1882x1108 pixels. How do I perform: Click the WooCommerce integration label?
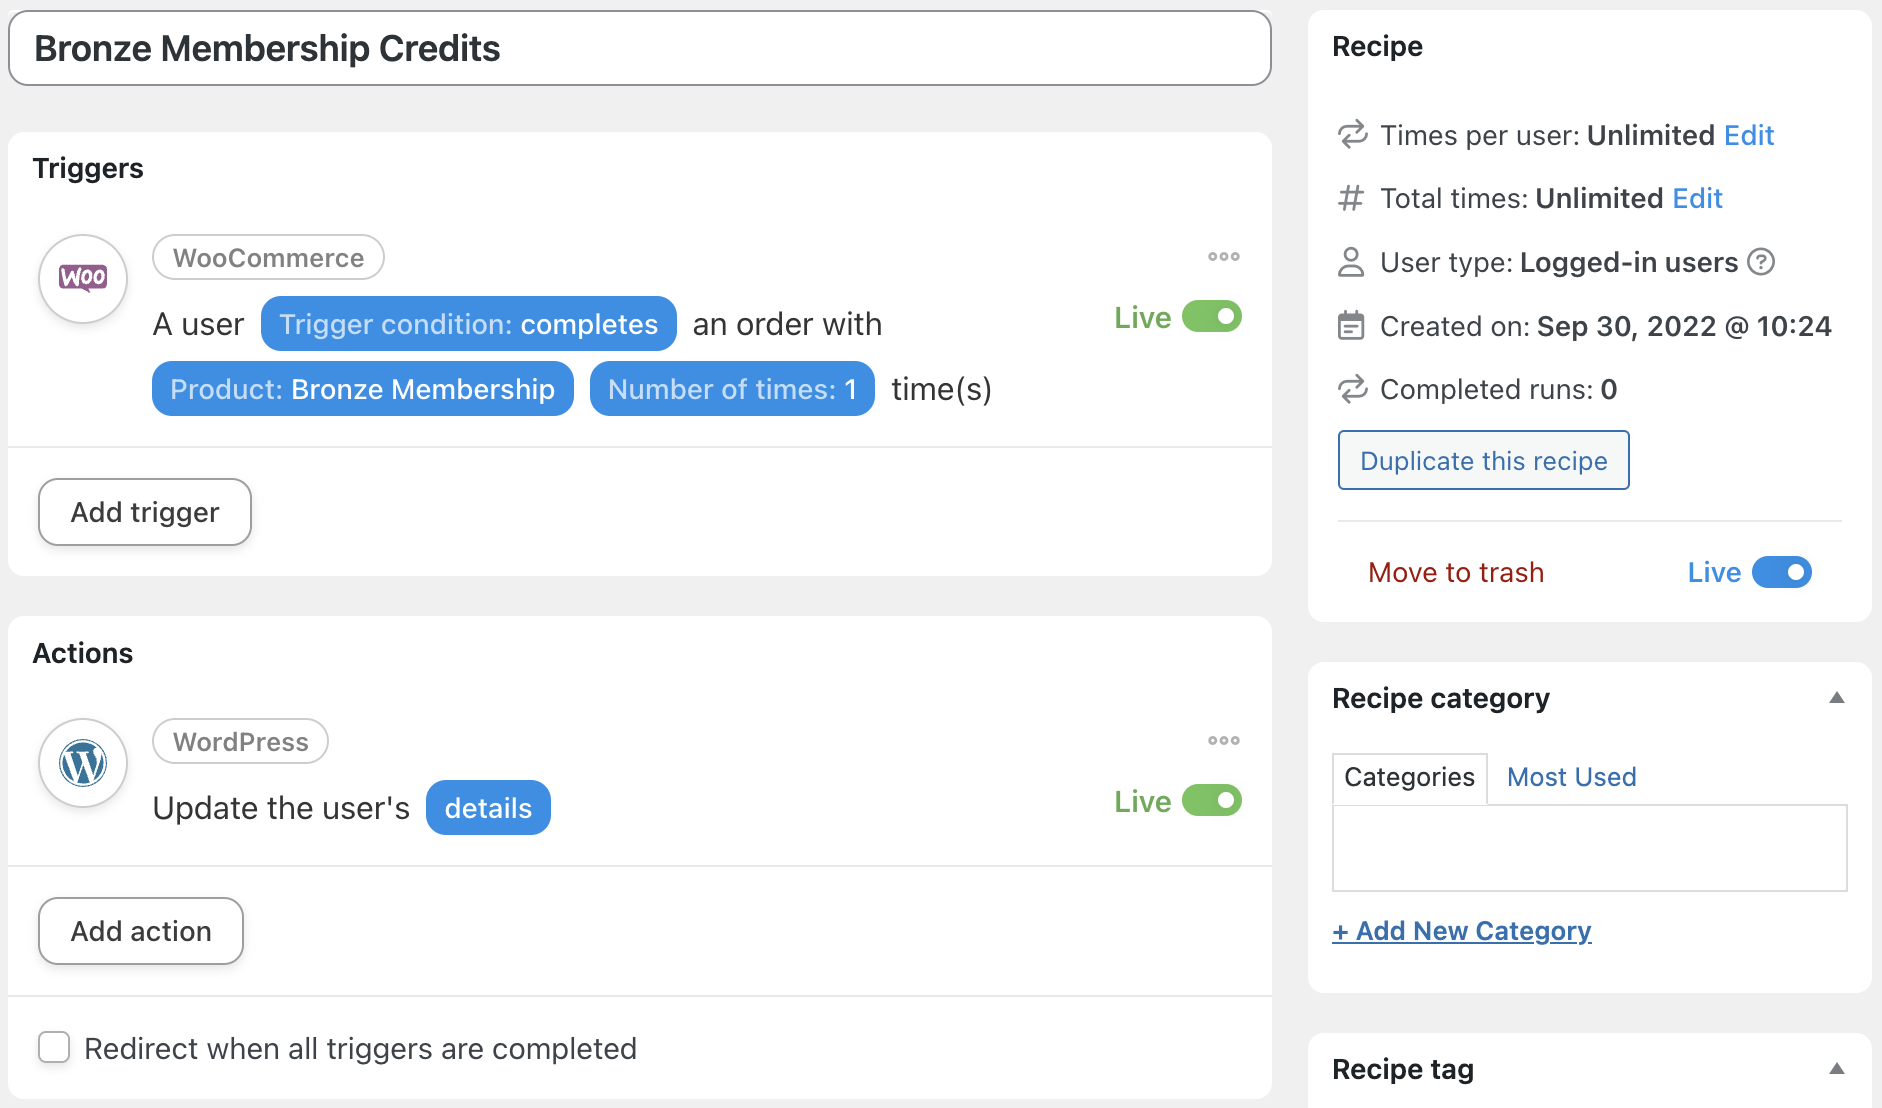[x=268, y=258]
